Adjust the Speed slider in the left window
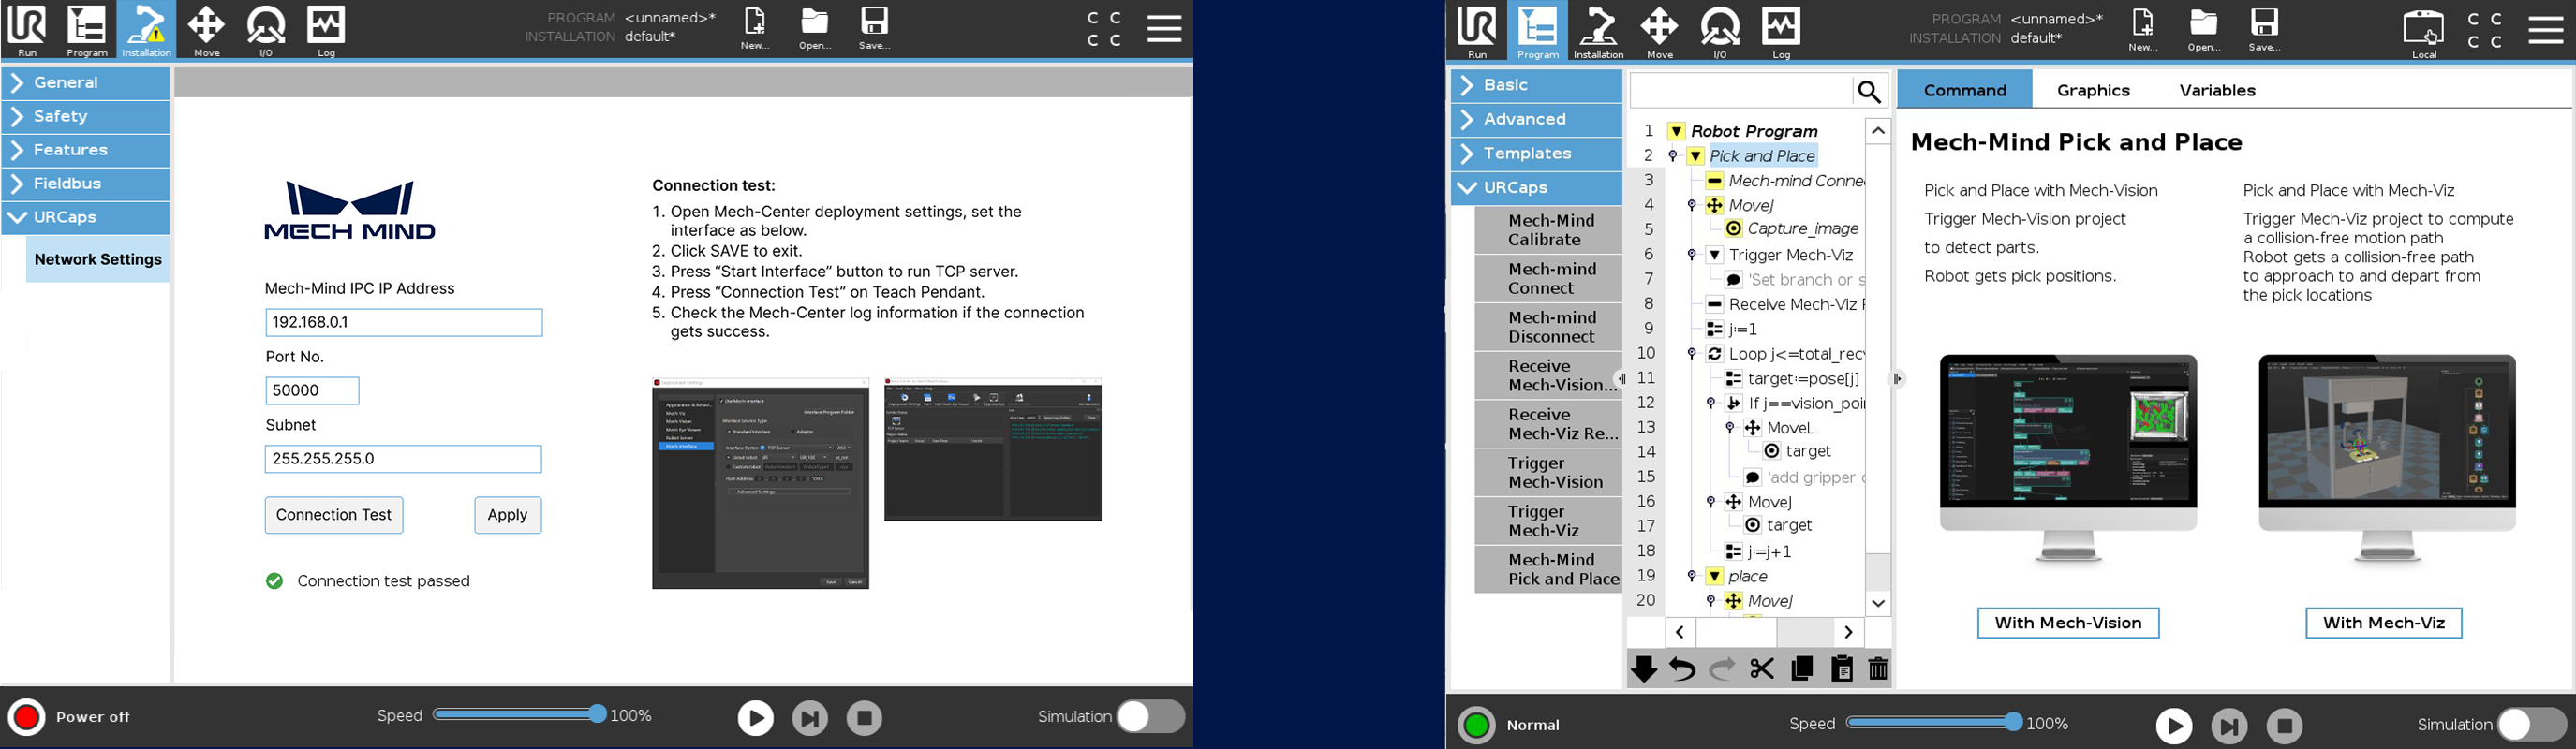 520,714
